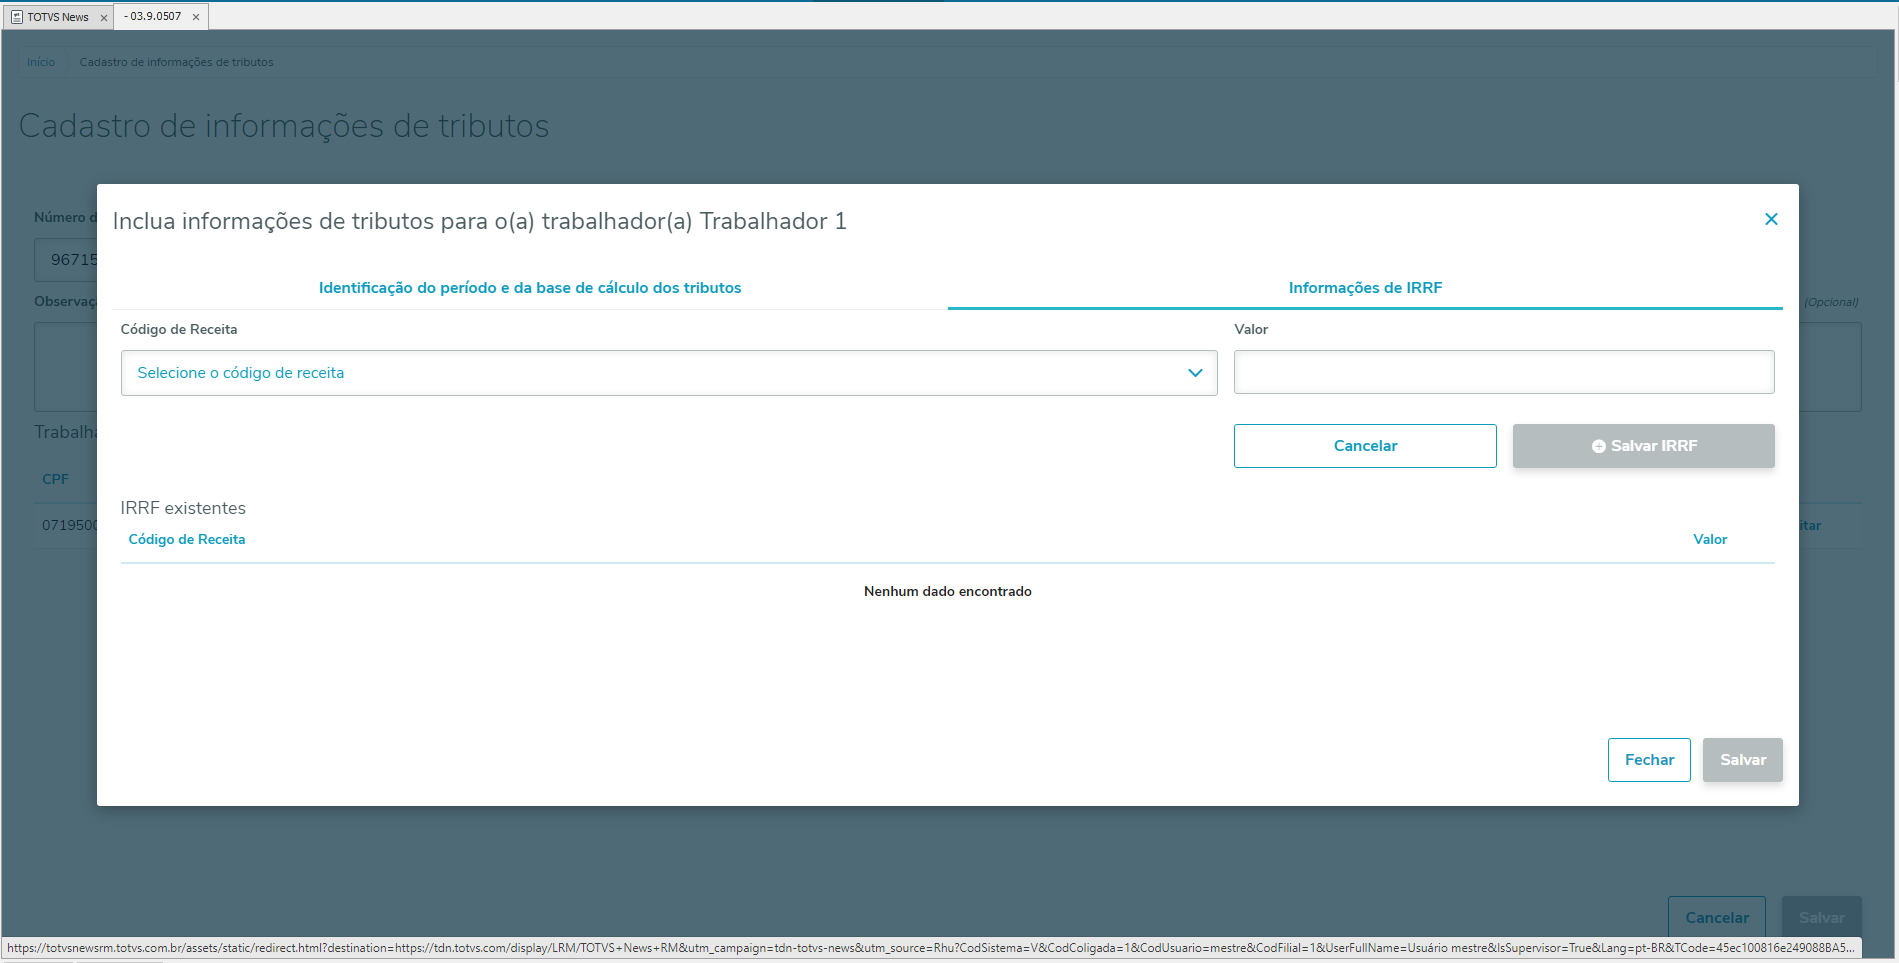Select the Informações de IRRF tab

1365,288
